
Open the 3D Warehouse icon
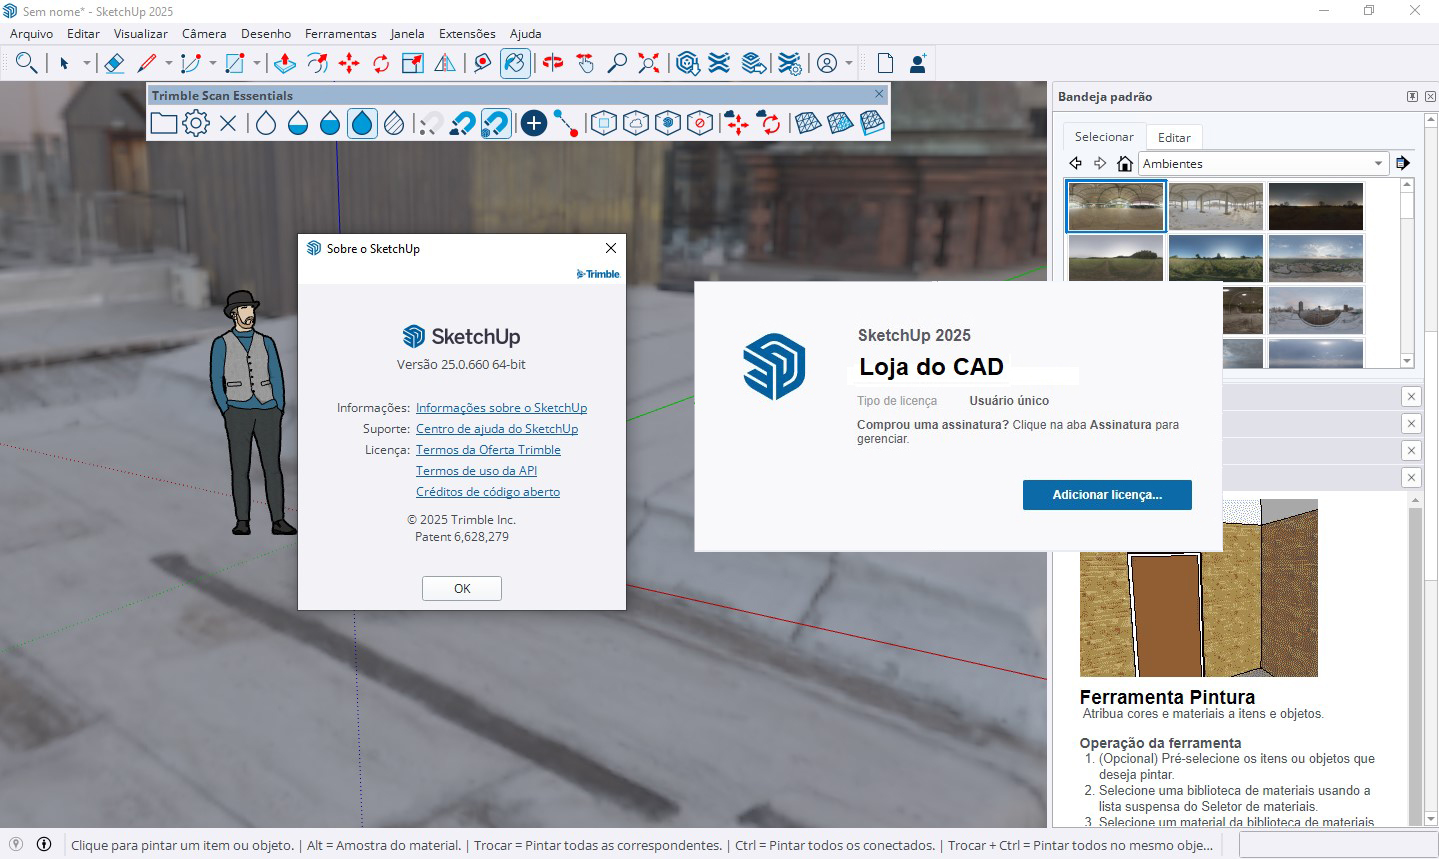click(687, 63)
